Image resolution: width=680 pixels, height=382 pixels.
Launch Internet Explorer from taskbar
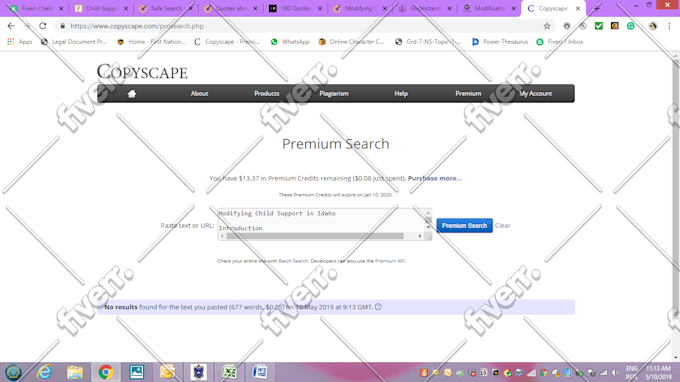coord(44,372)
